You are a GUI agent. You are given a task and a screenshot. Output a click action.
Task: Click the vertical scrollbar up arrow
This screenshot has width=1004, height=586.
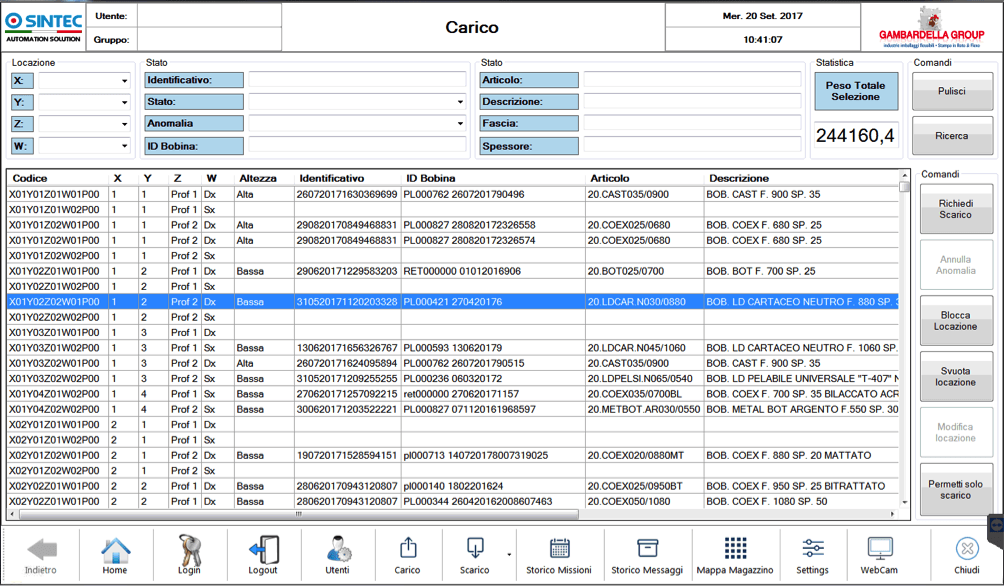click(x=904, y=175)
